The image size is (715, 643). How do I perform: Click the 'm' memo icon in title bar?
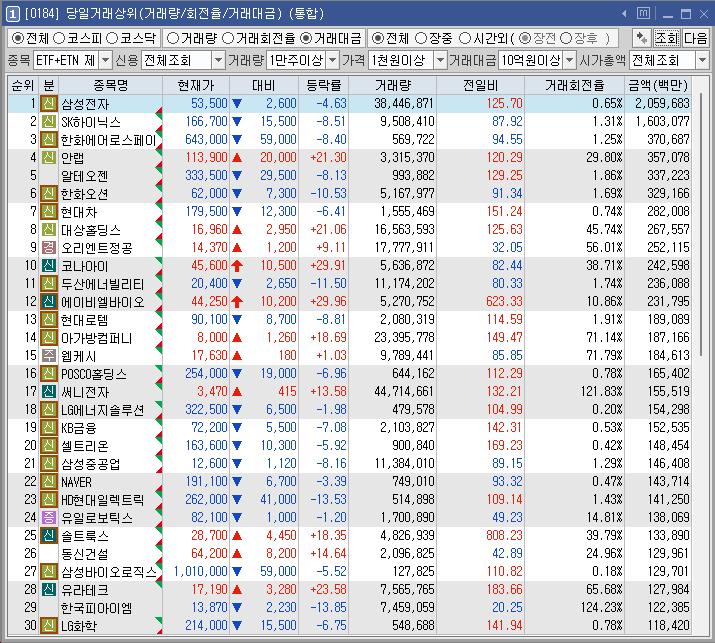click(643, 14)
